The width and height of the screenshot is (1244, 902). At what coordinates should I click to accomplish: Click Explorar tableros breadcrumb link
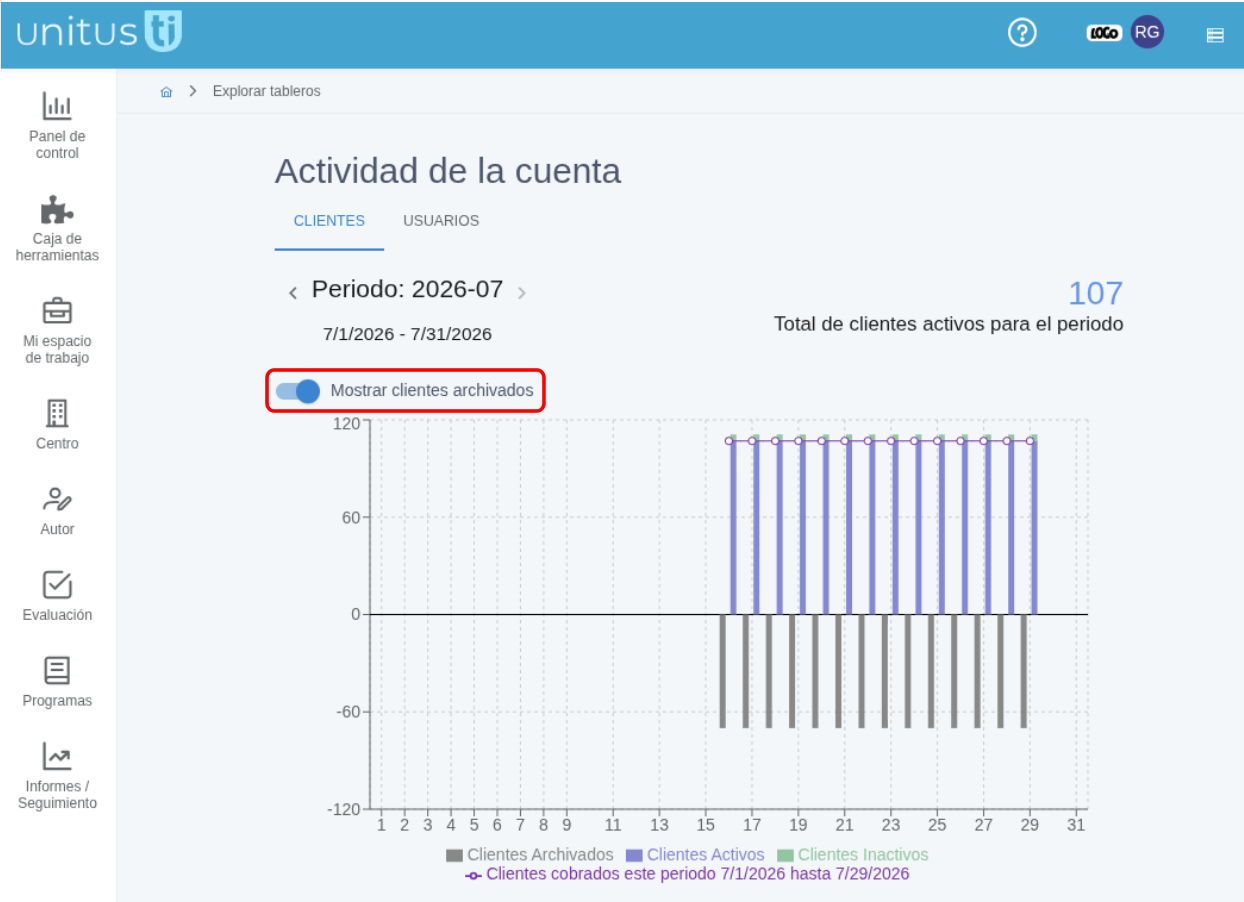pos(267,91)
